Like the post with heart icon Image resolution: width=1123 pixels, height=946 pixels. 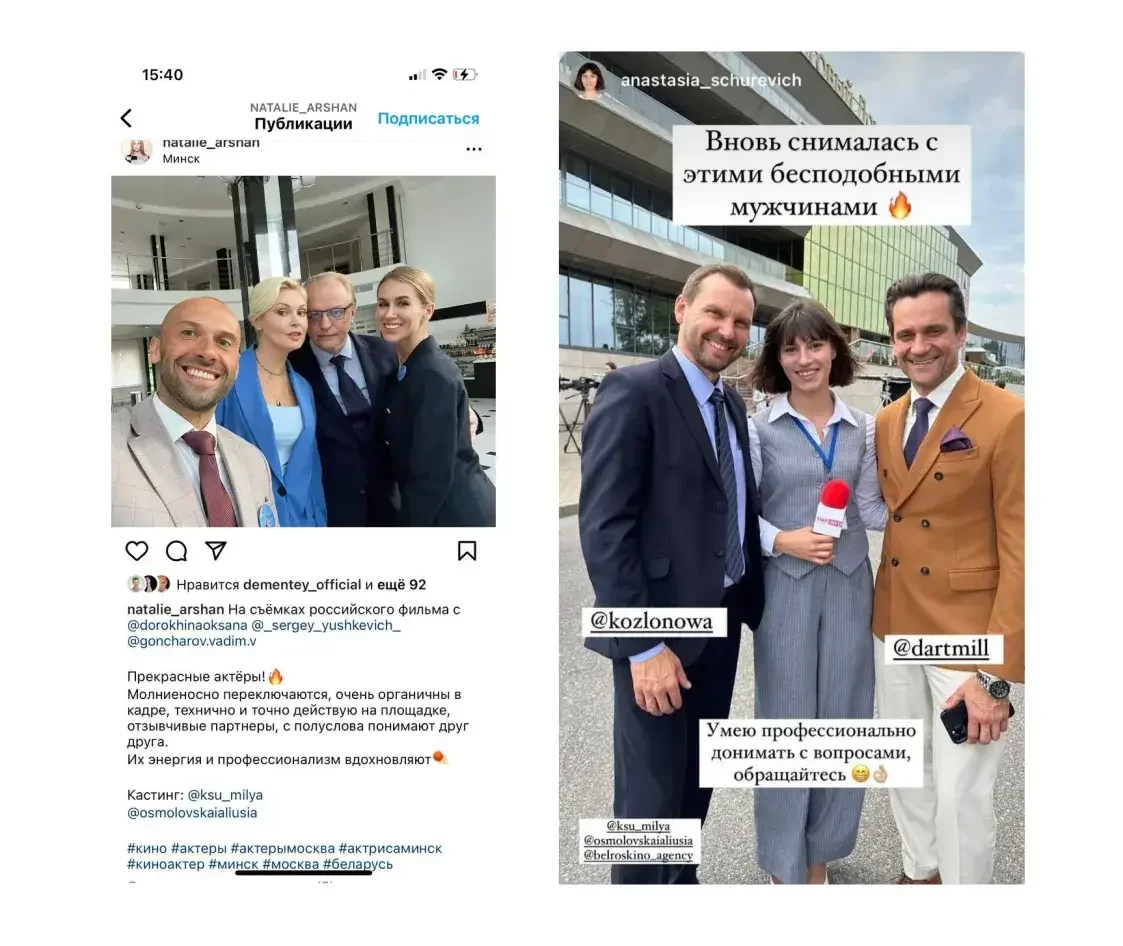pyautogui.click(x=137, y=551)
